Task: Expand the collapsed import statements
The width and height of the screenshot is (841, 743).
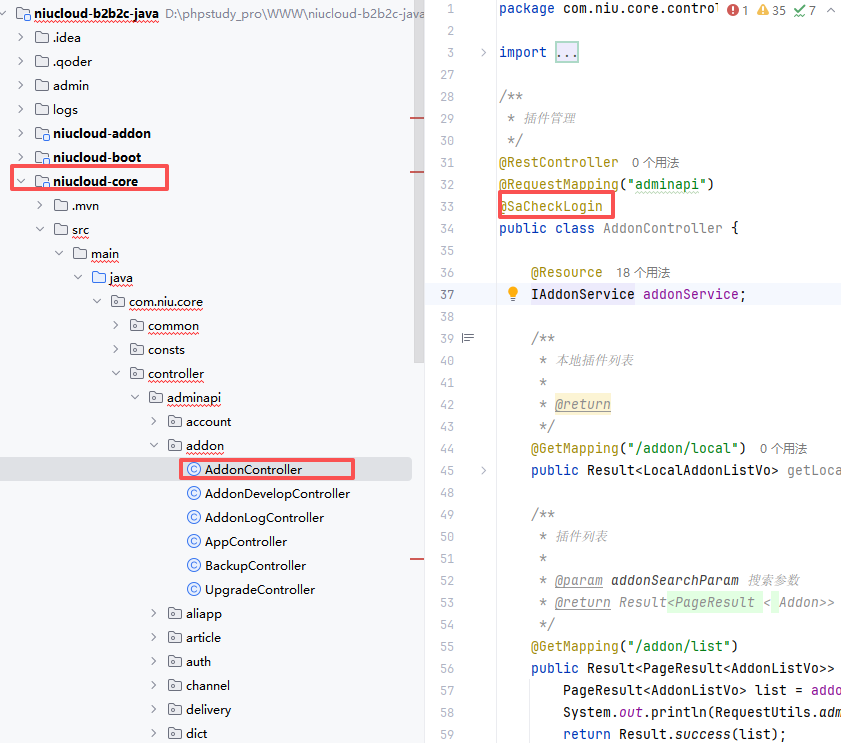Action: coord(566,52)
